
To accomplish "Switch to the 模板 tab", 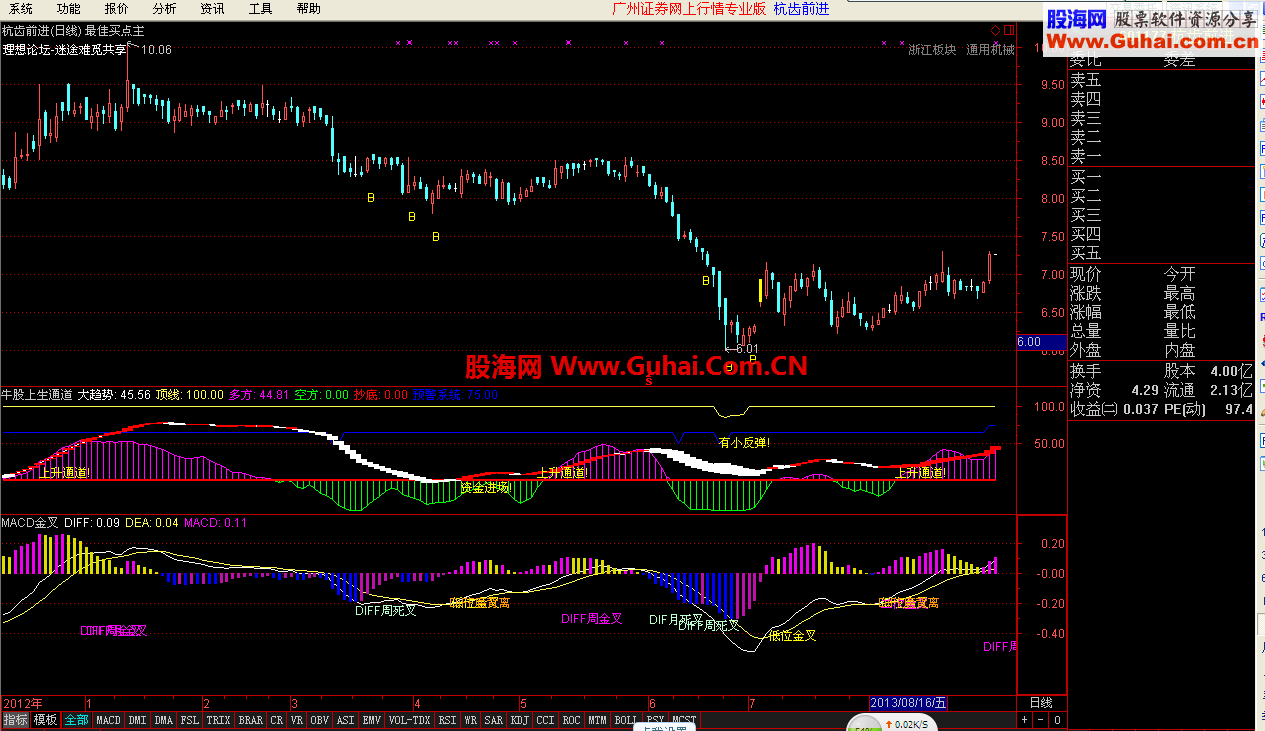I will (45, 720).
